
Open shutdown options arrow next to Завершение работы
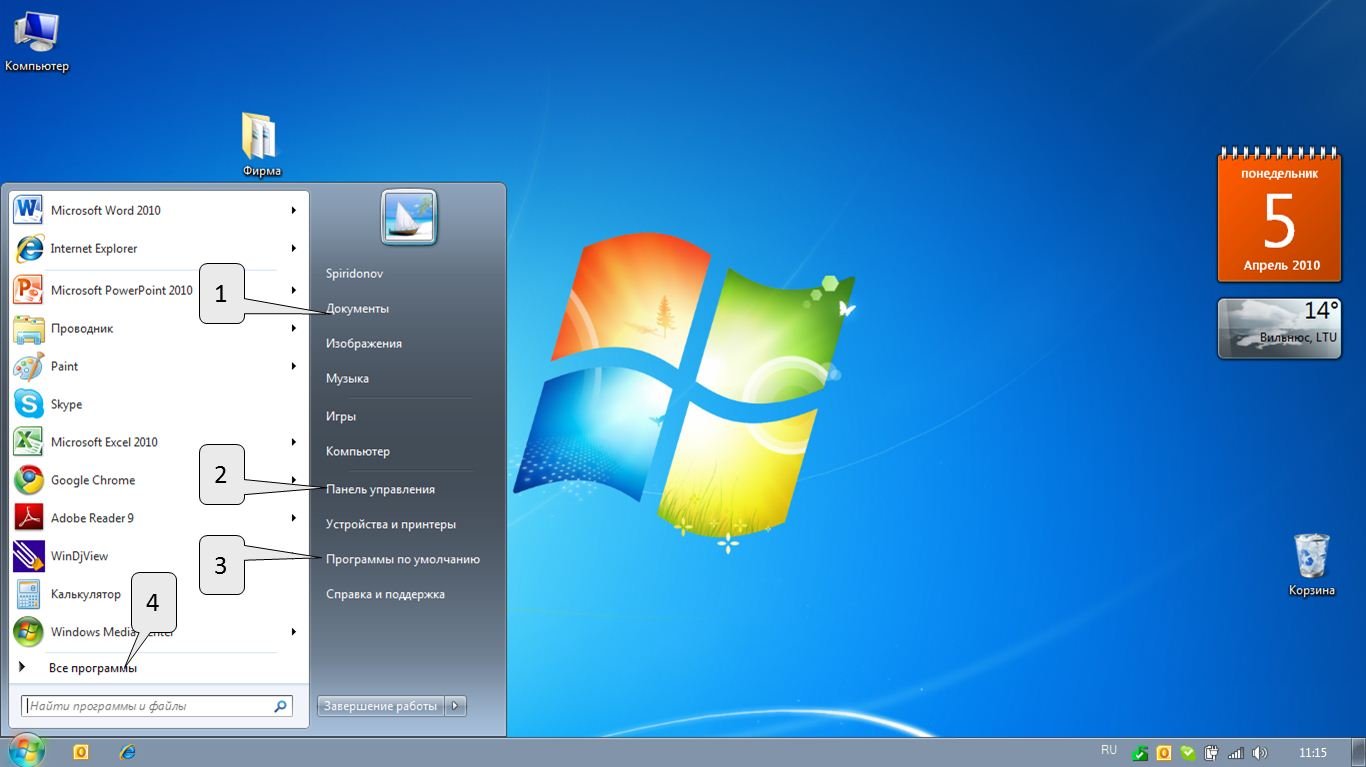[455, 706]
